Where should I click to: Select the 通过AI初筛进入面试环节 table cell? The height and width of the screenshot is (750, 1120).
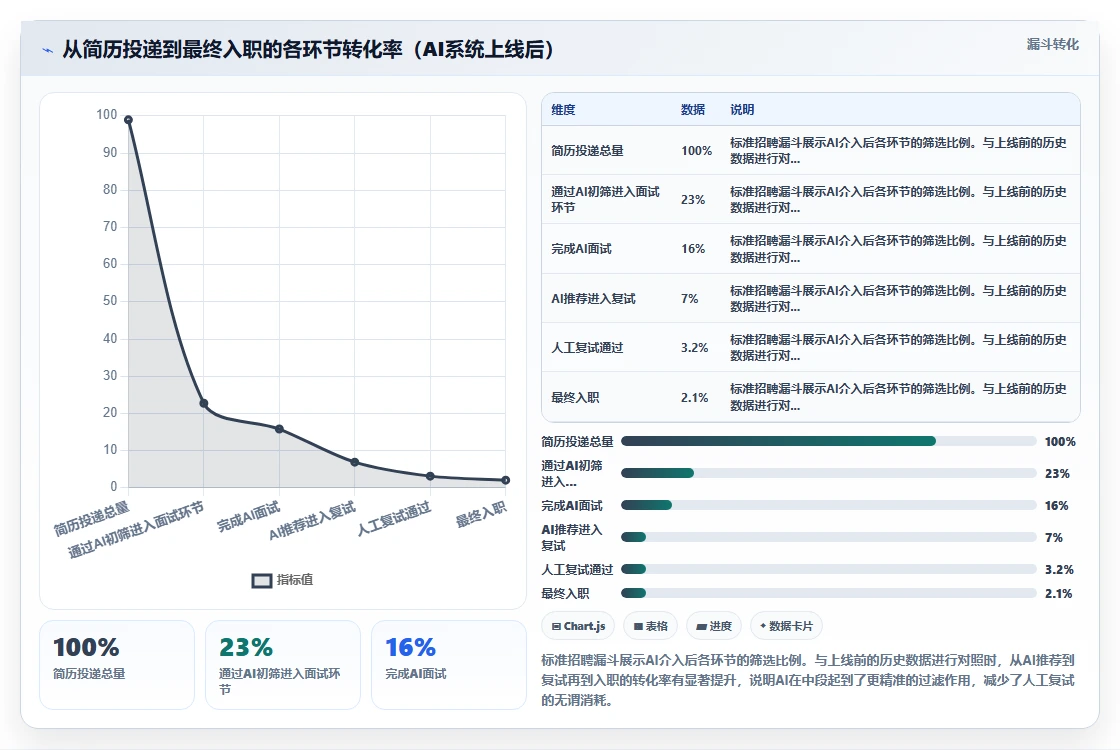606,199
